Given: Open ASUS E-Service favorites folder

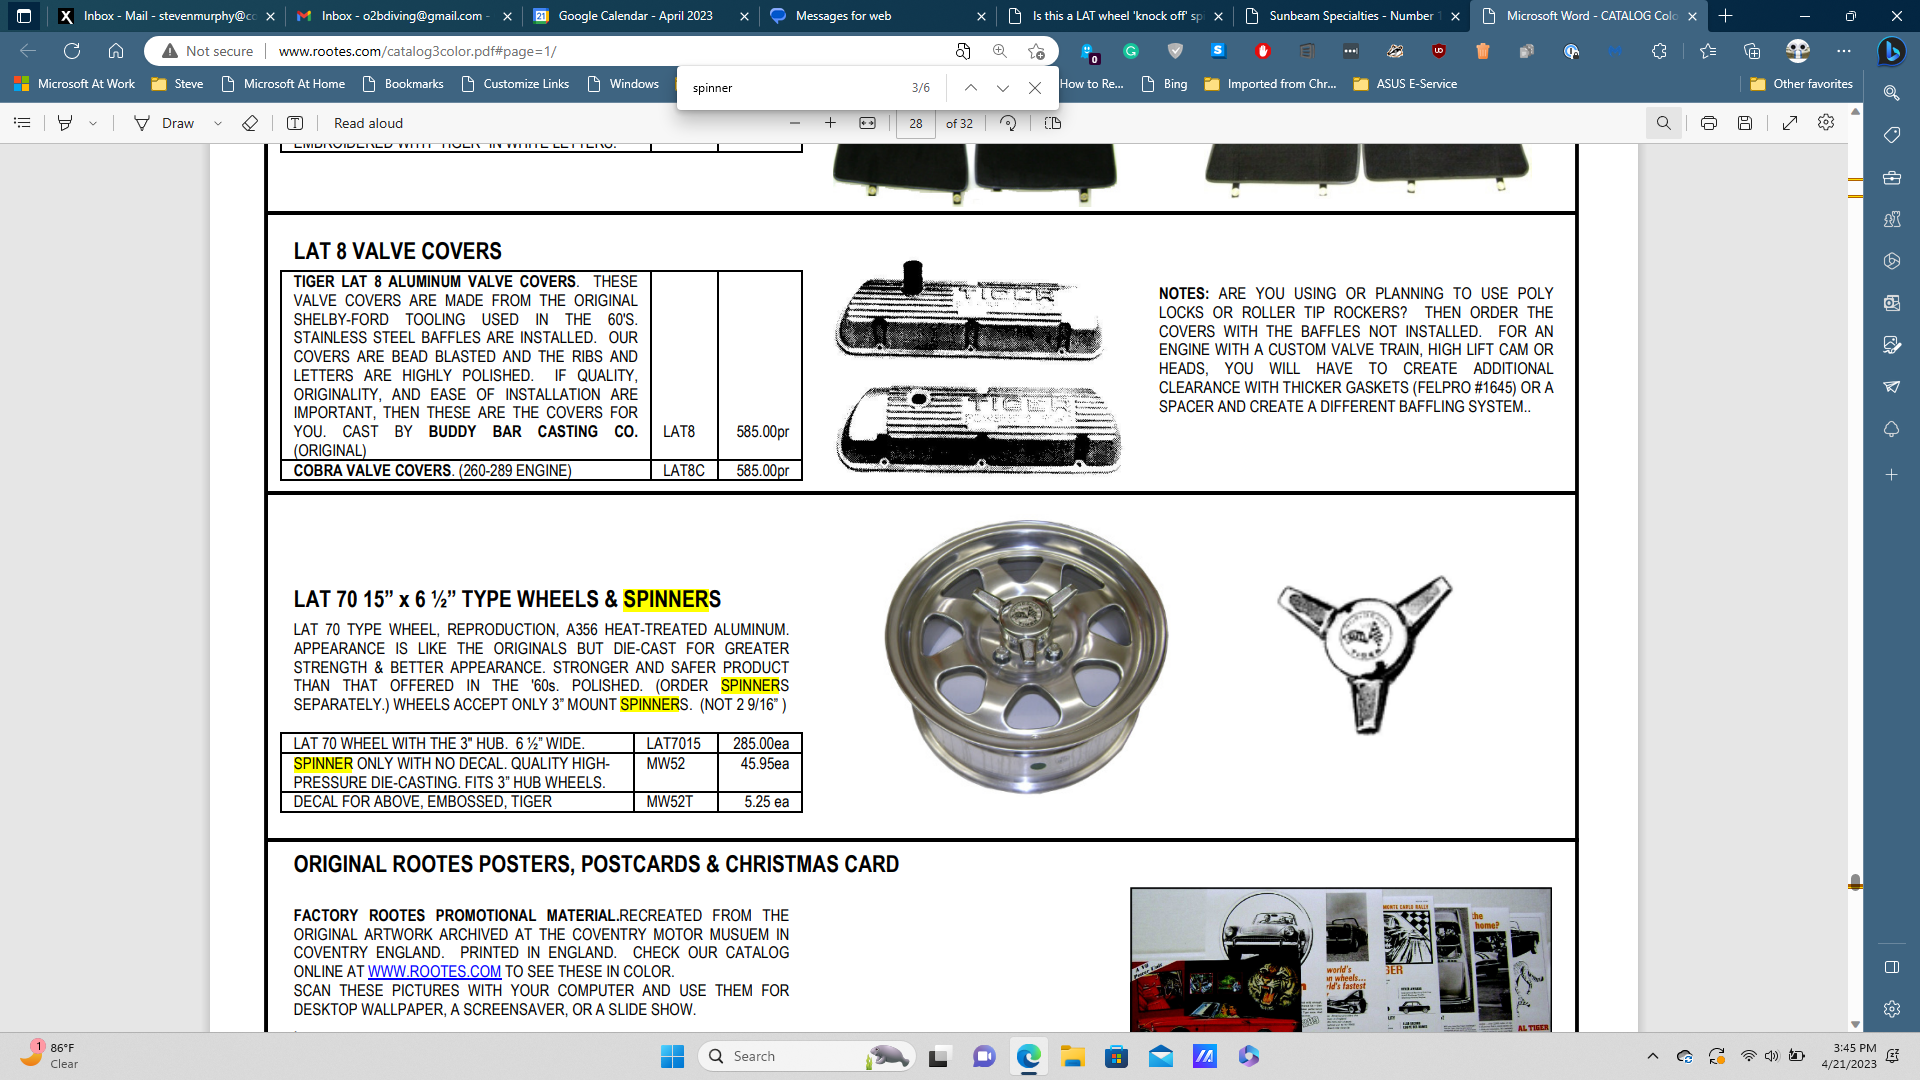Looking at the screenshot, I should coord(1405,84).
